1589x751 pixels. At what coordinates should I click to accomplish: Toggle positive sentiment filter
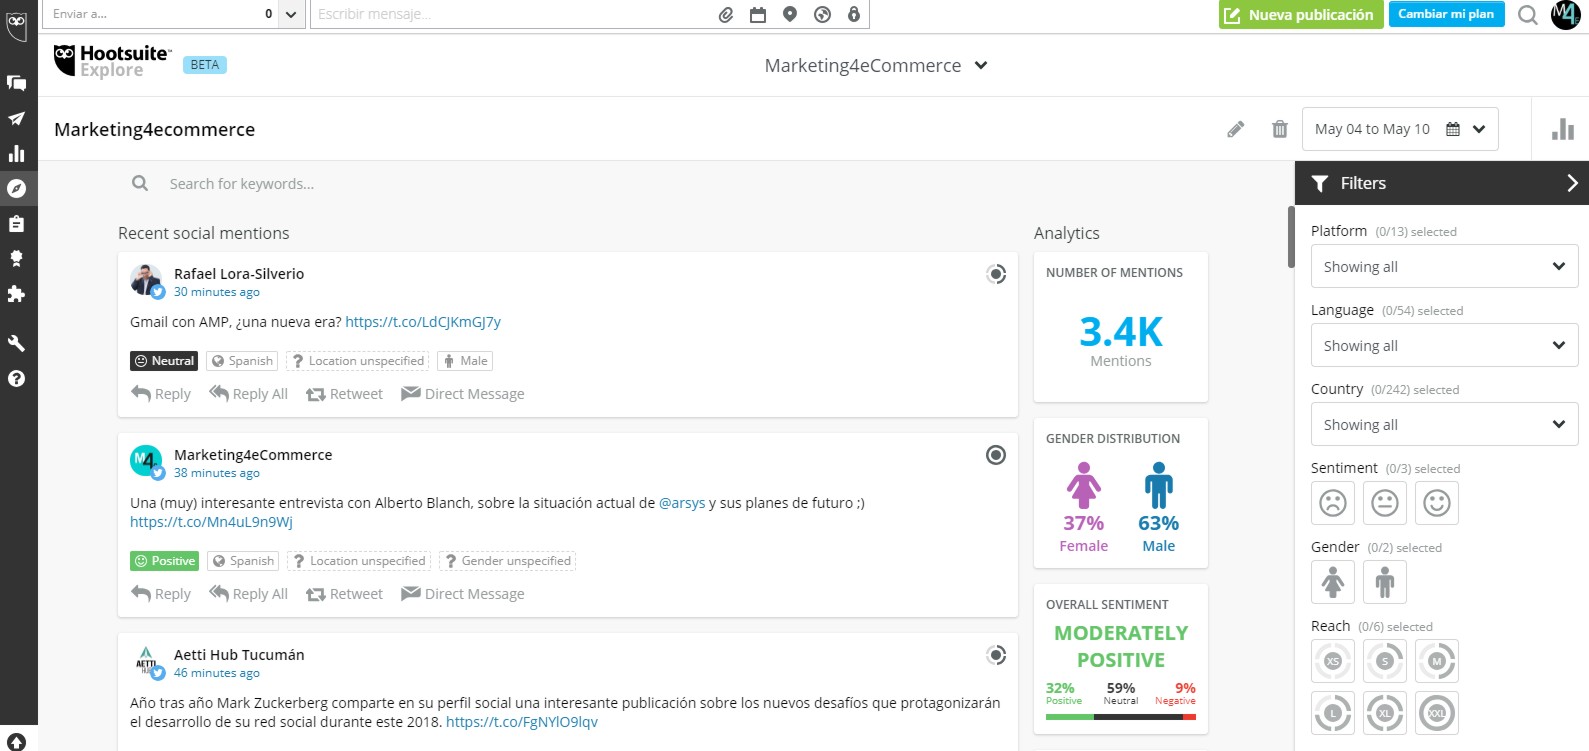[1437, 503]
